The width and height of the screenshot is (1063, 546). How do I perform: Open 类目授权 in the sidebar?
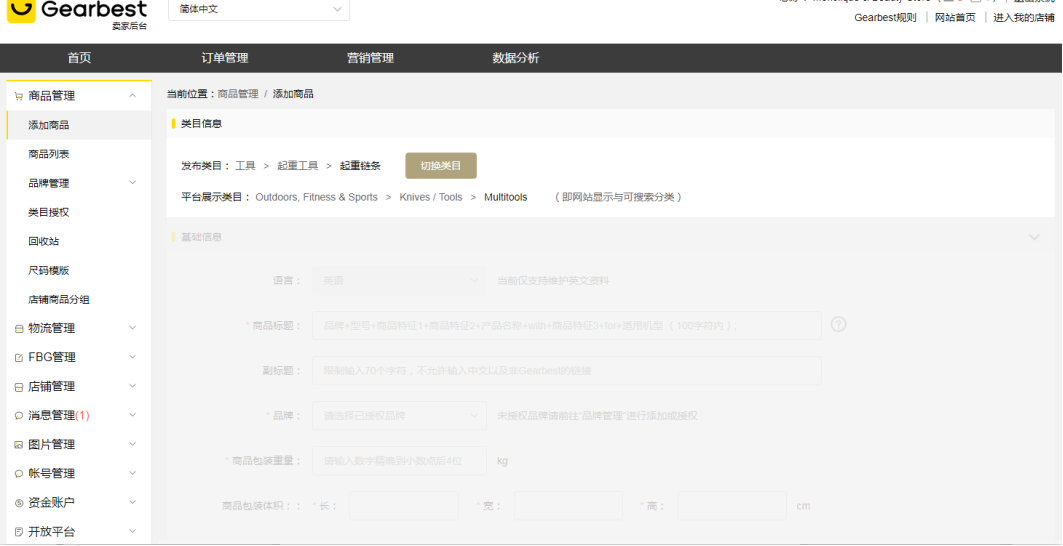(x=49, y=212)
